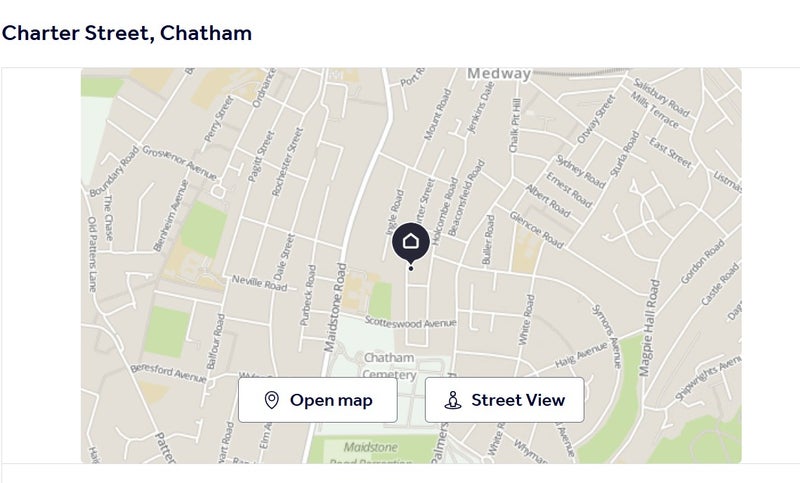Click the Chatham Cemetery map label
This screenshot has height=483, width=800.
tap(388, 365)
